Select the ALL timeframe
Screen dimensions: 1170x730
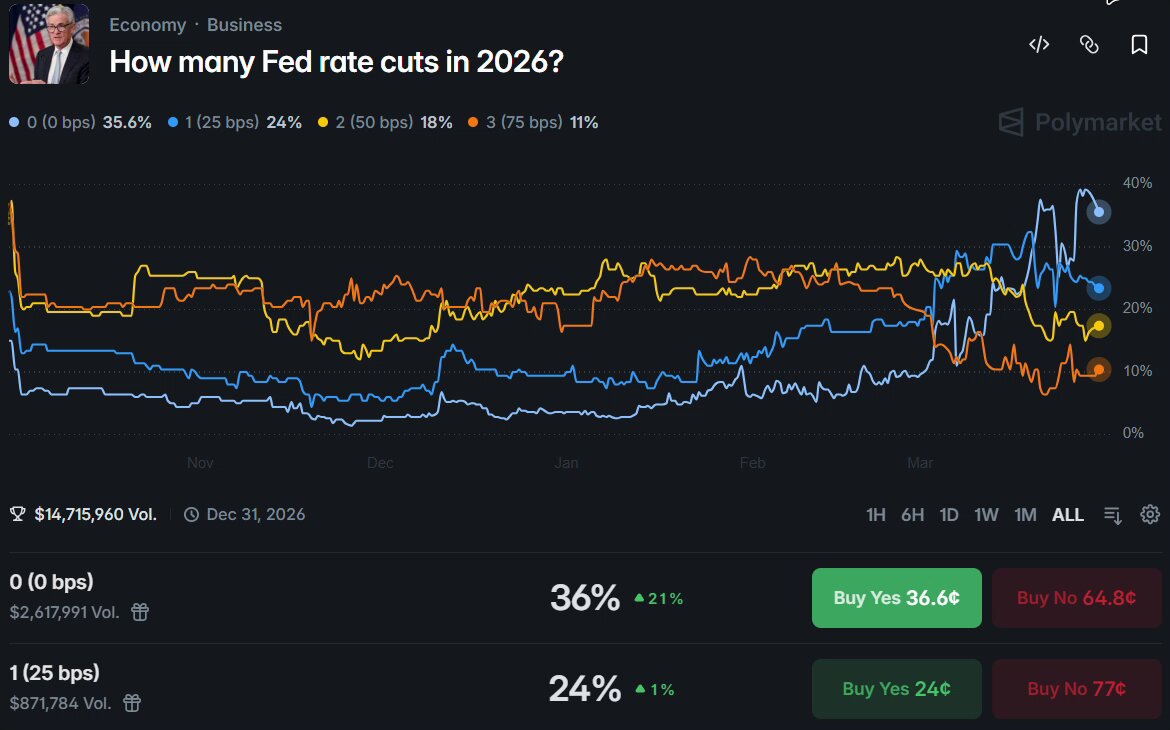point(1068,515)
